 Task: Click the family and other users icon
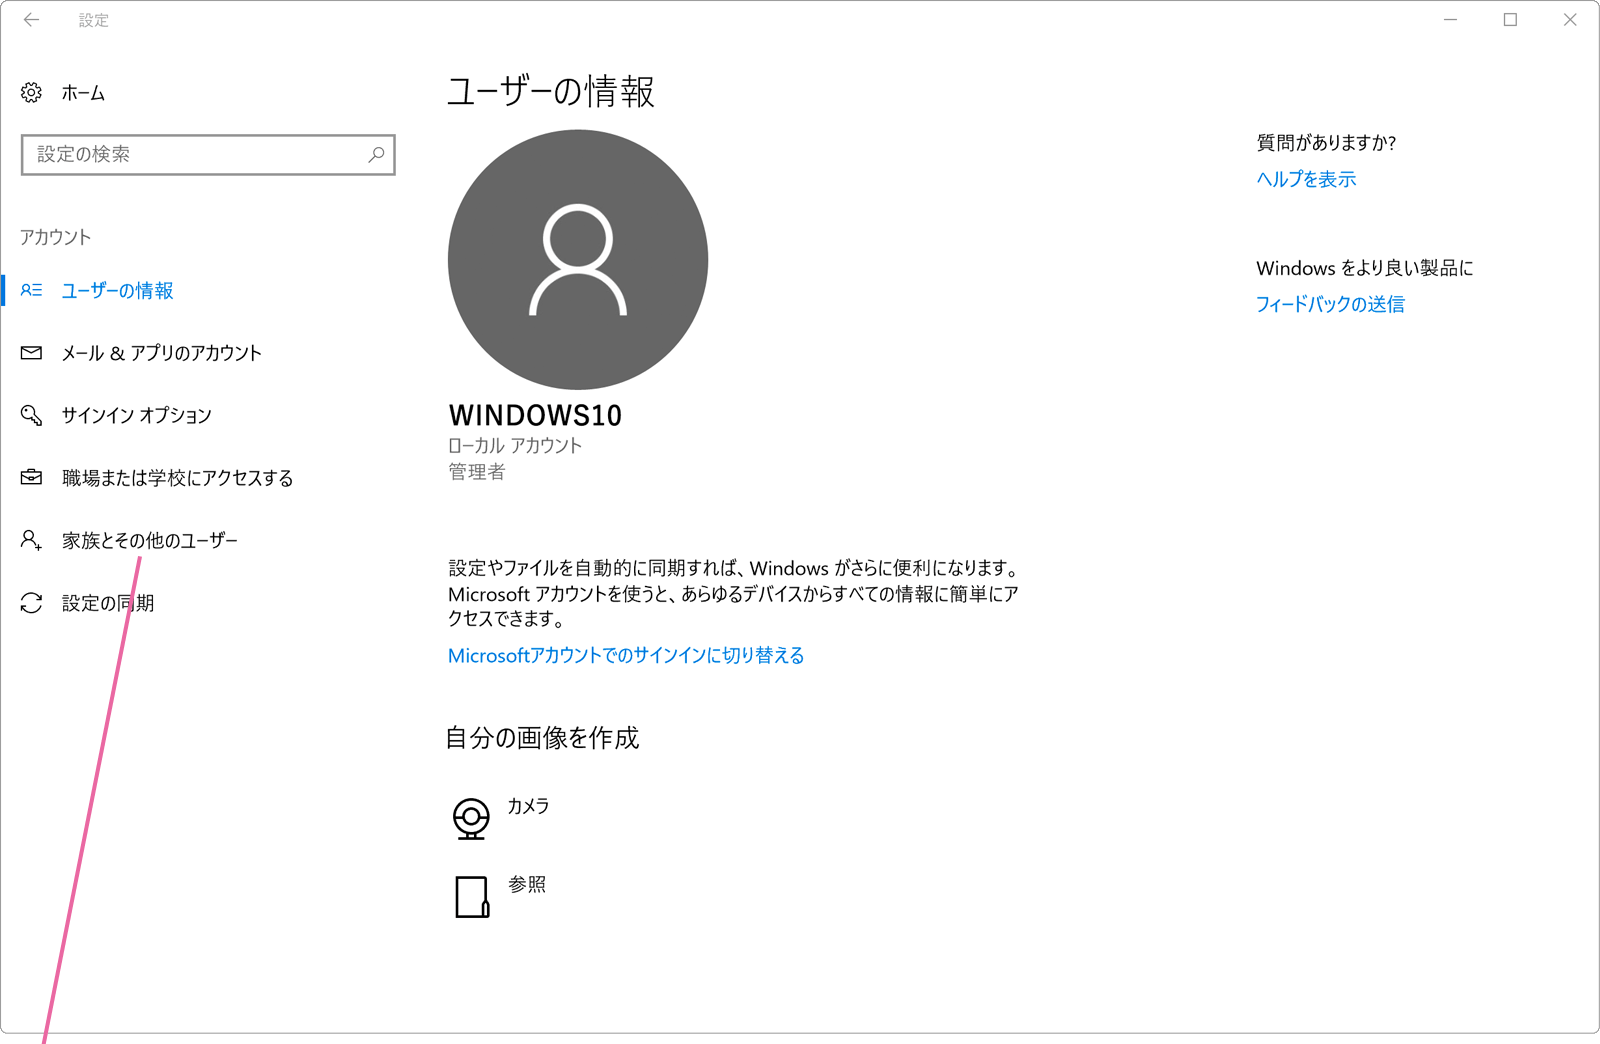click(31, 540)
